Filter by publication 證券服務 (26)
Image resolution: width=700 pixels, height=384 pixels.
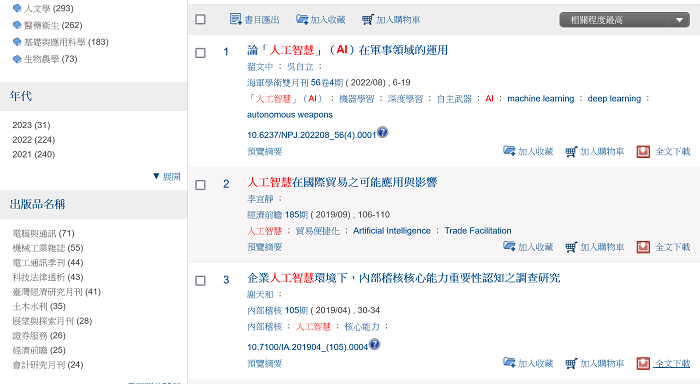(39, 335)
